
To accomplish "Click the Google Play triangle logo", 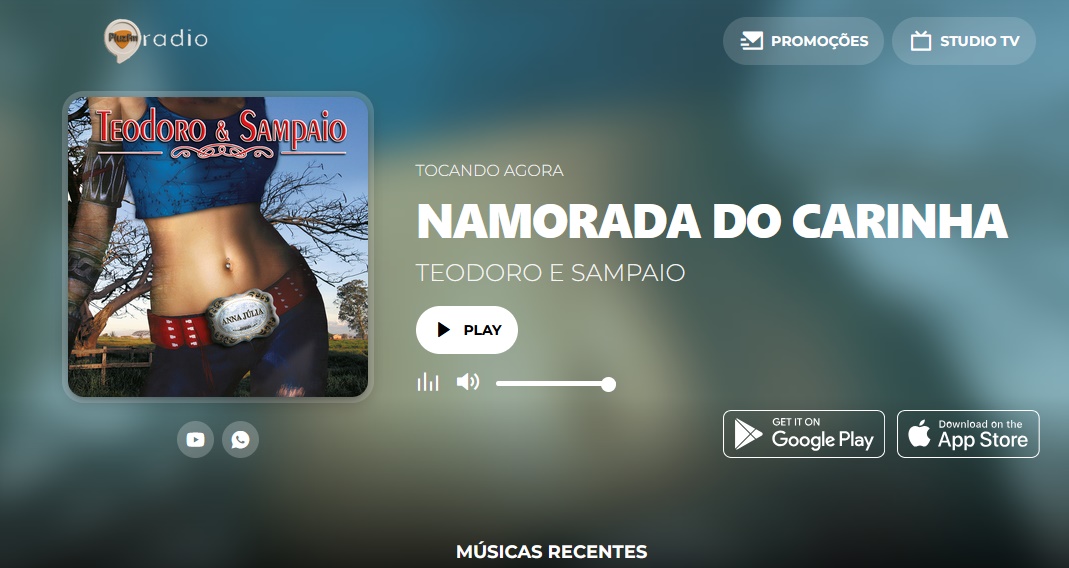I will tap(748, 434).
